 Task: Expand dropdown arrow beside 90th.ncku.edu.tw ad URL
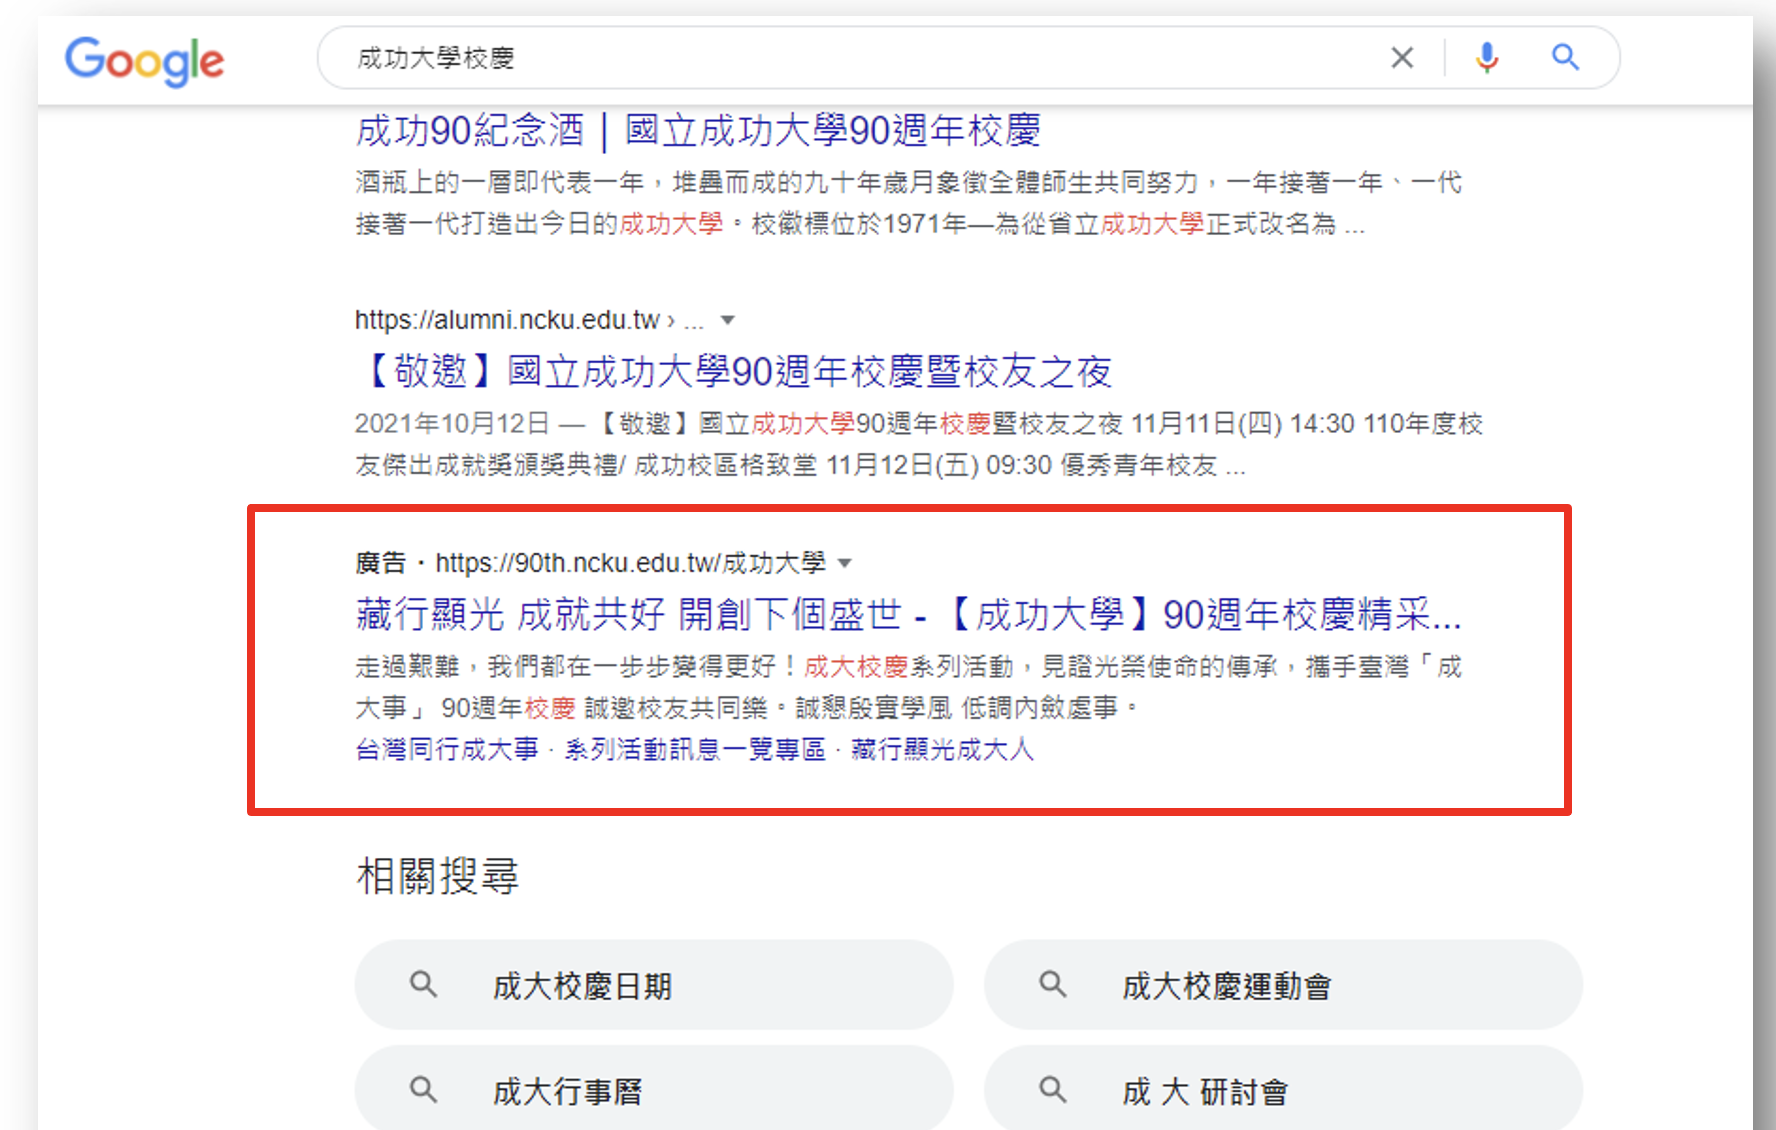[845, 563]
